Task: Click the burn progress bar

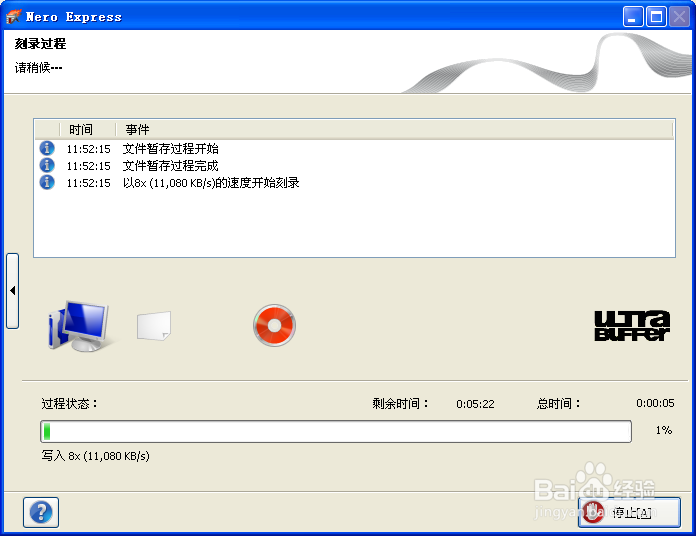Action: pyautogui.click(x=336, y=431)
